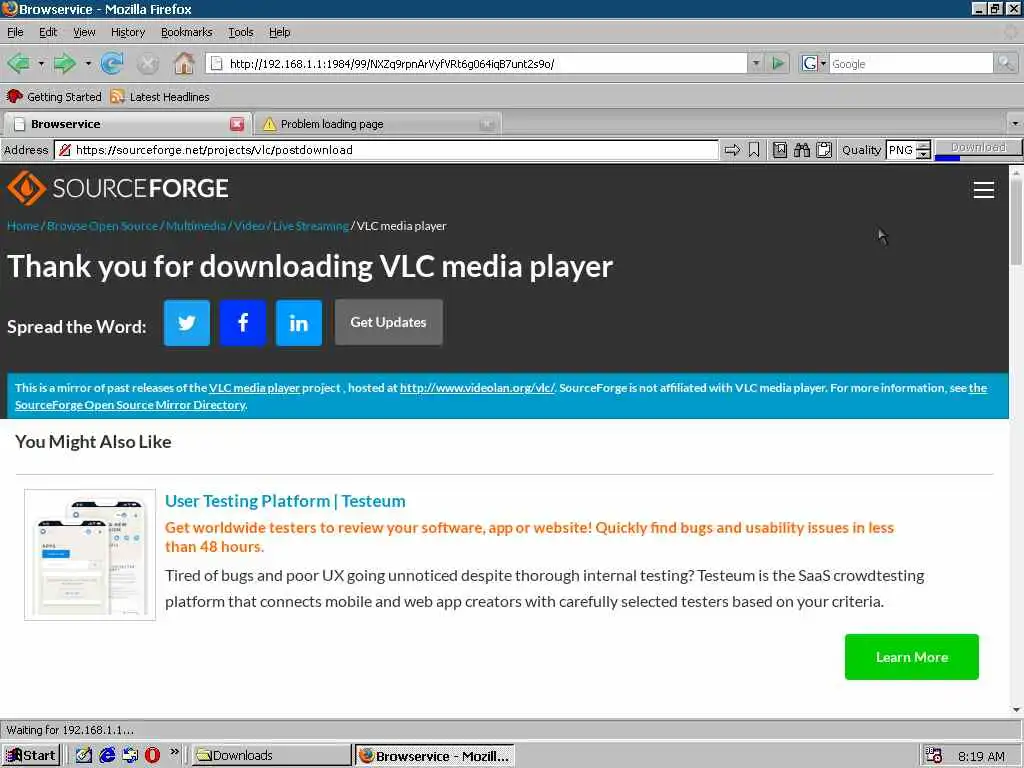
Task: Reload the page with the Refresh icon
Action: pyautogui.click(x=112, y=63)
